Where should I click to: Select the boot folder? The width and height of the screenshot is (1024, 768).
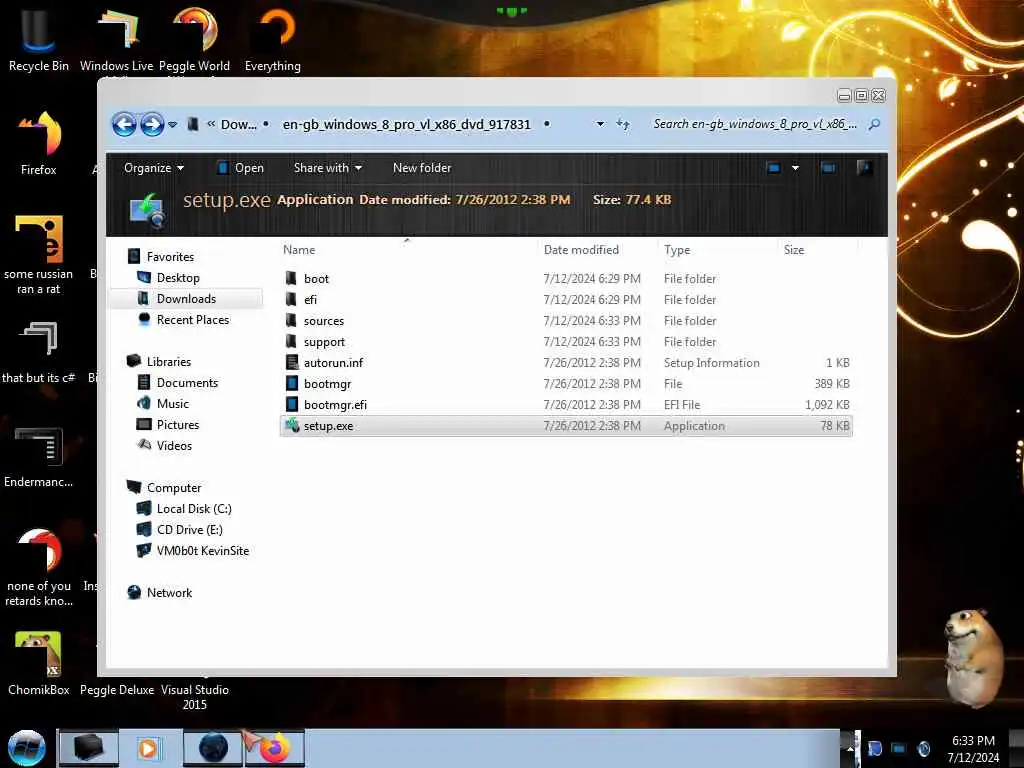(x=566, y=278)
